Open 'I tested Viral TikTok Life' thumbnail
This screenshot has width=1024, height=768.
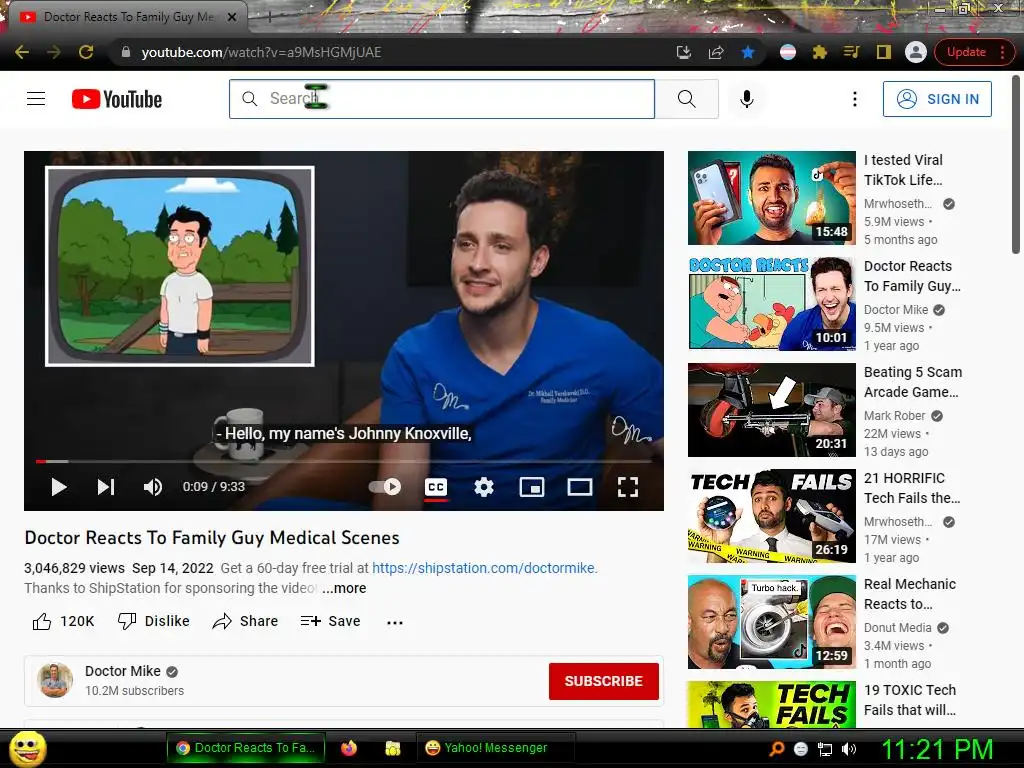pyautogui.click(x=771, y=198)
